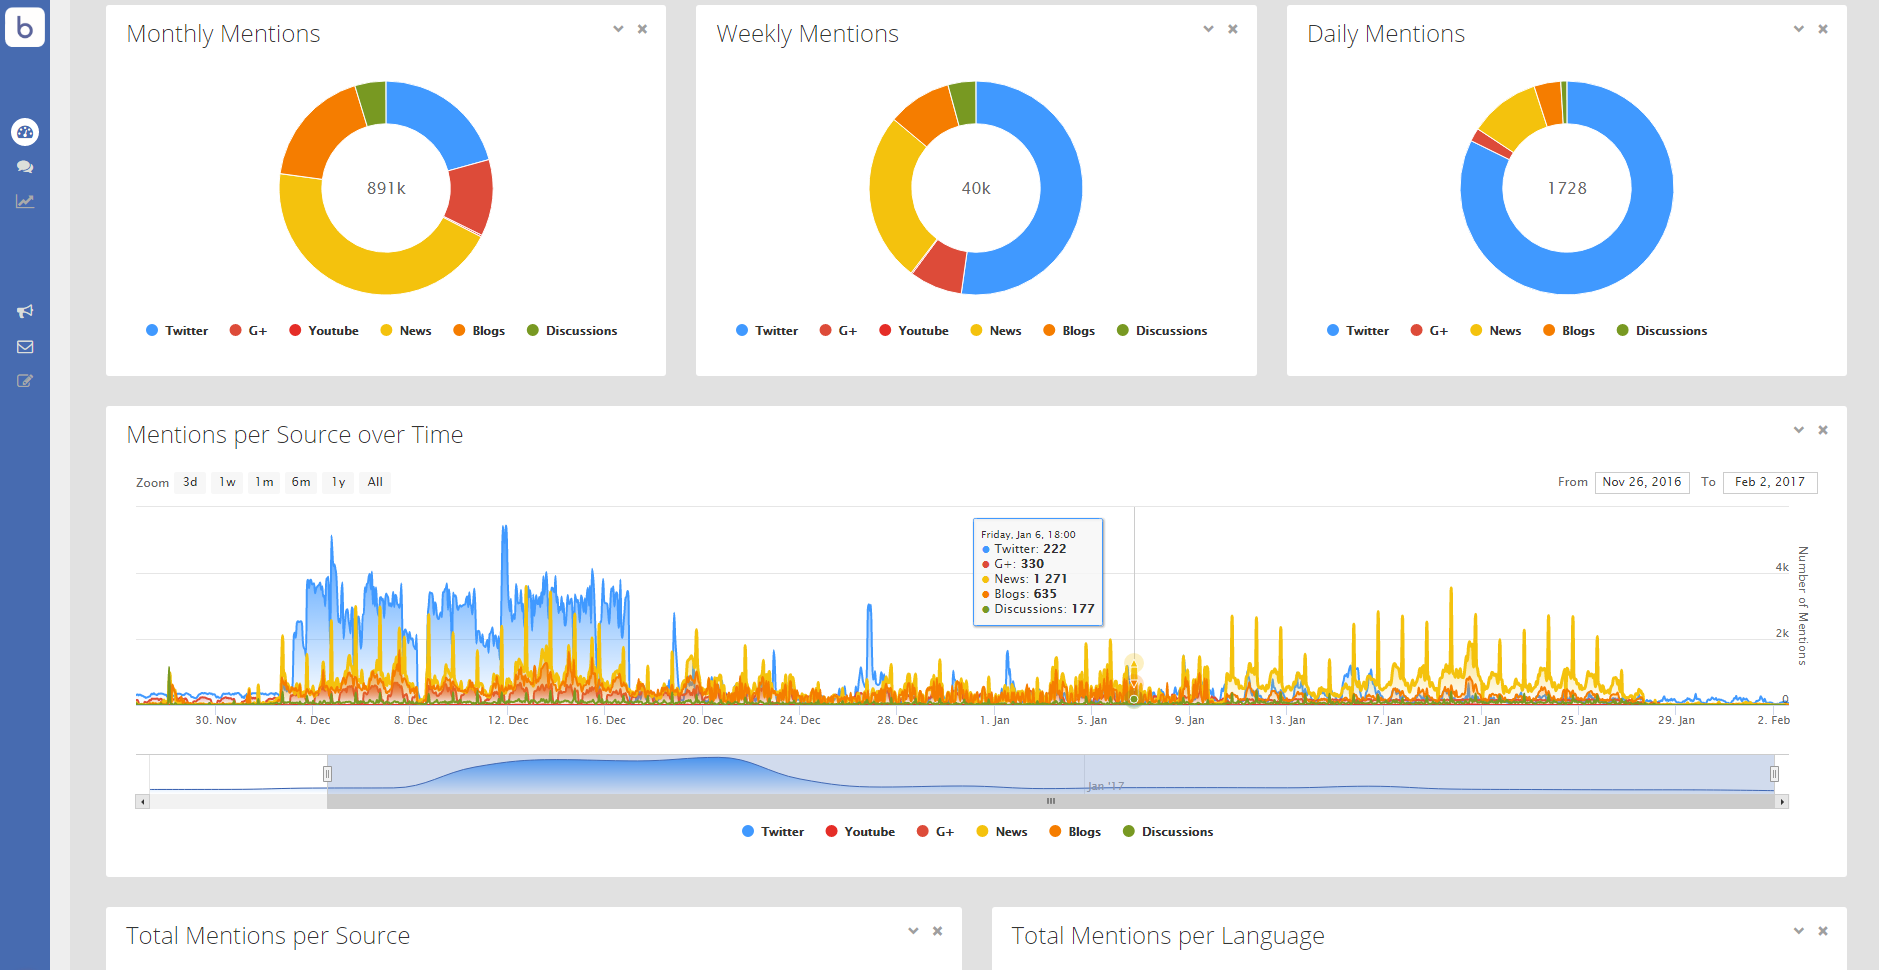This screenshot has width=1879, height=970.
Task: Click the 3d zoom button
Action: pyautogui.click(x=189, y=482)
